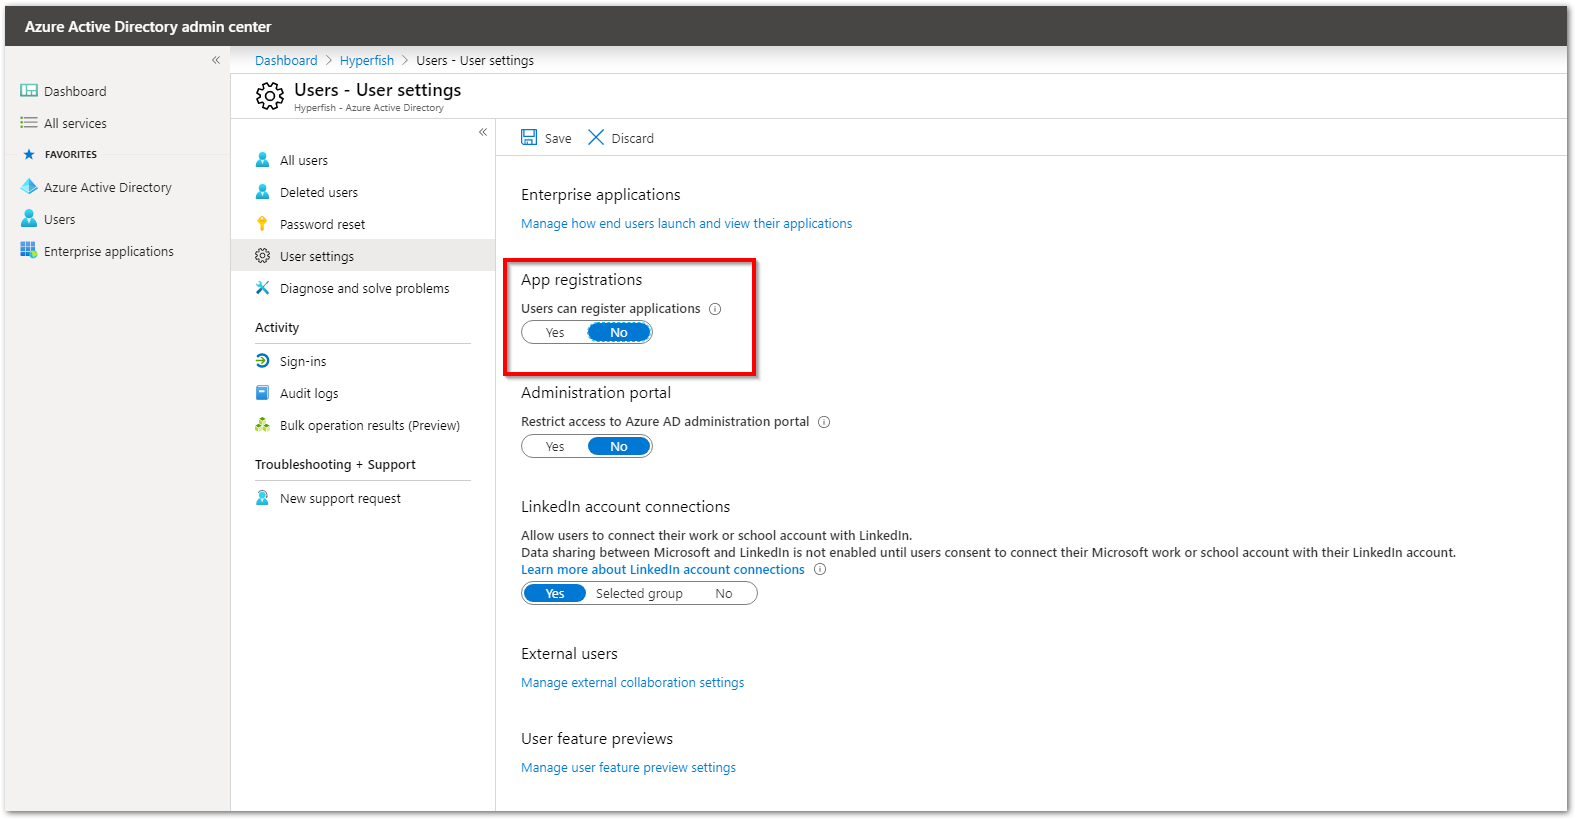The image size is (1576, 820).
Task: Click the Password reset key icon
Action: [x=263, y=224]
